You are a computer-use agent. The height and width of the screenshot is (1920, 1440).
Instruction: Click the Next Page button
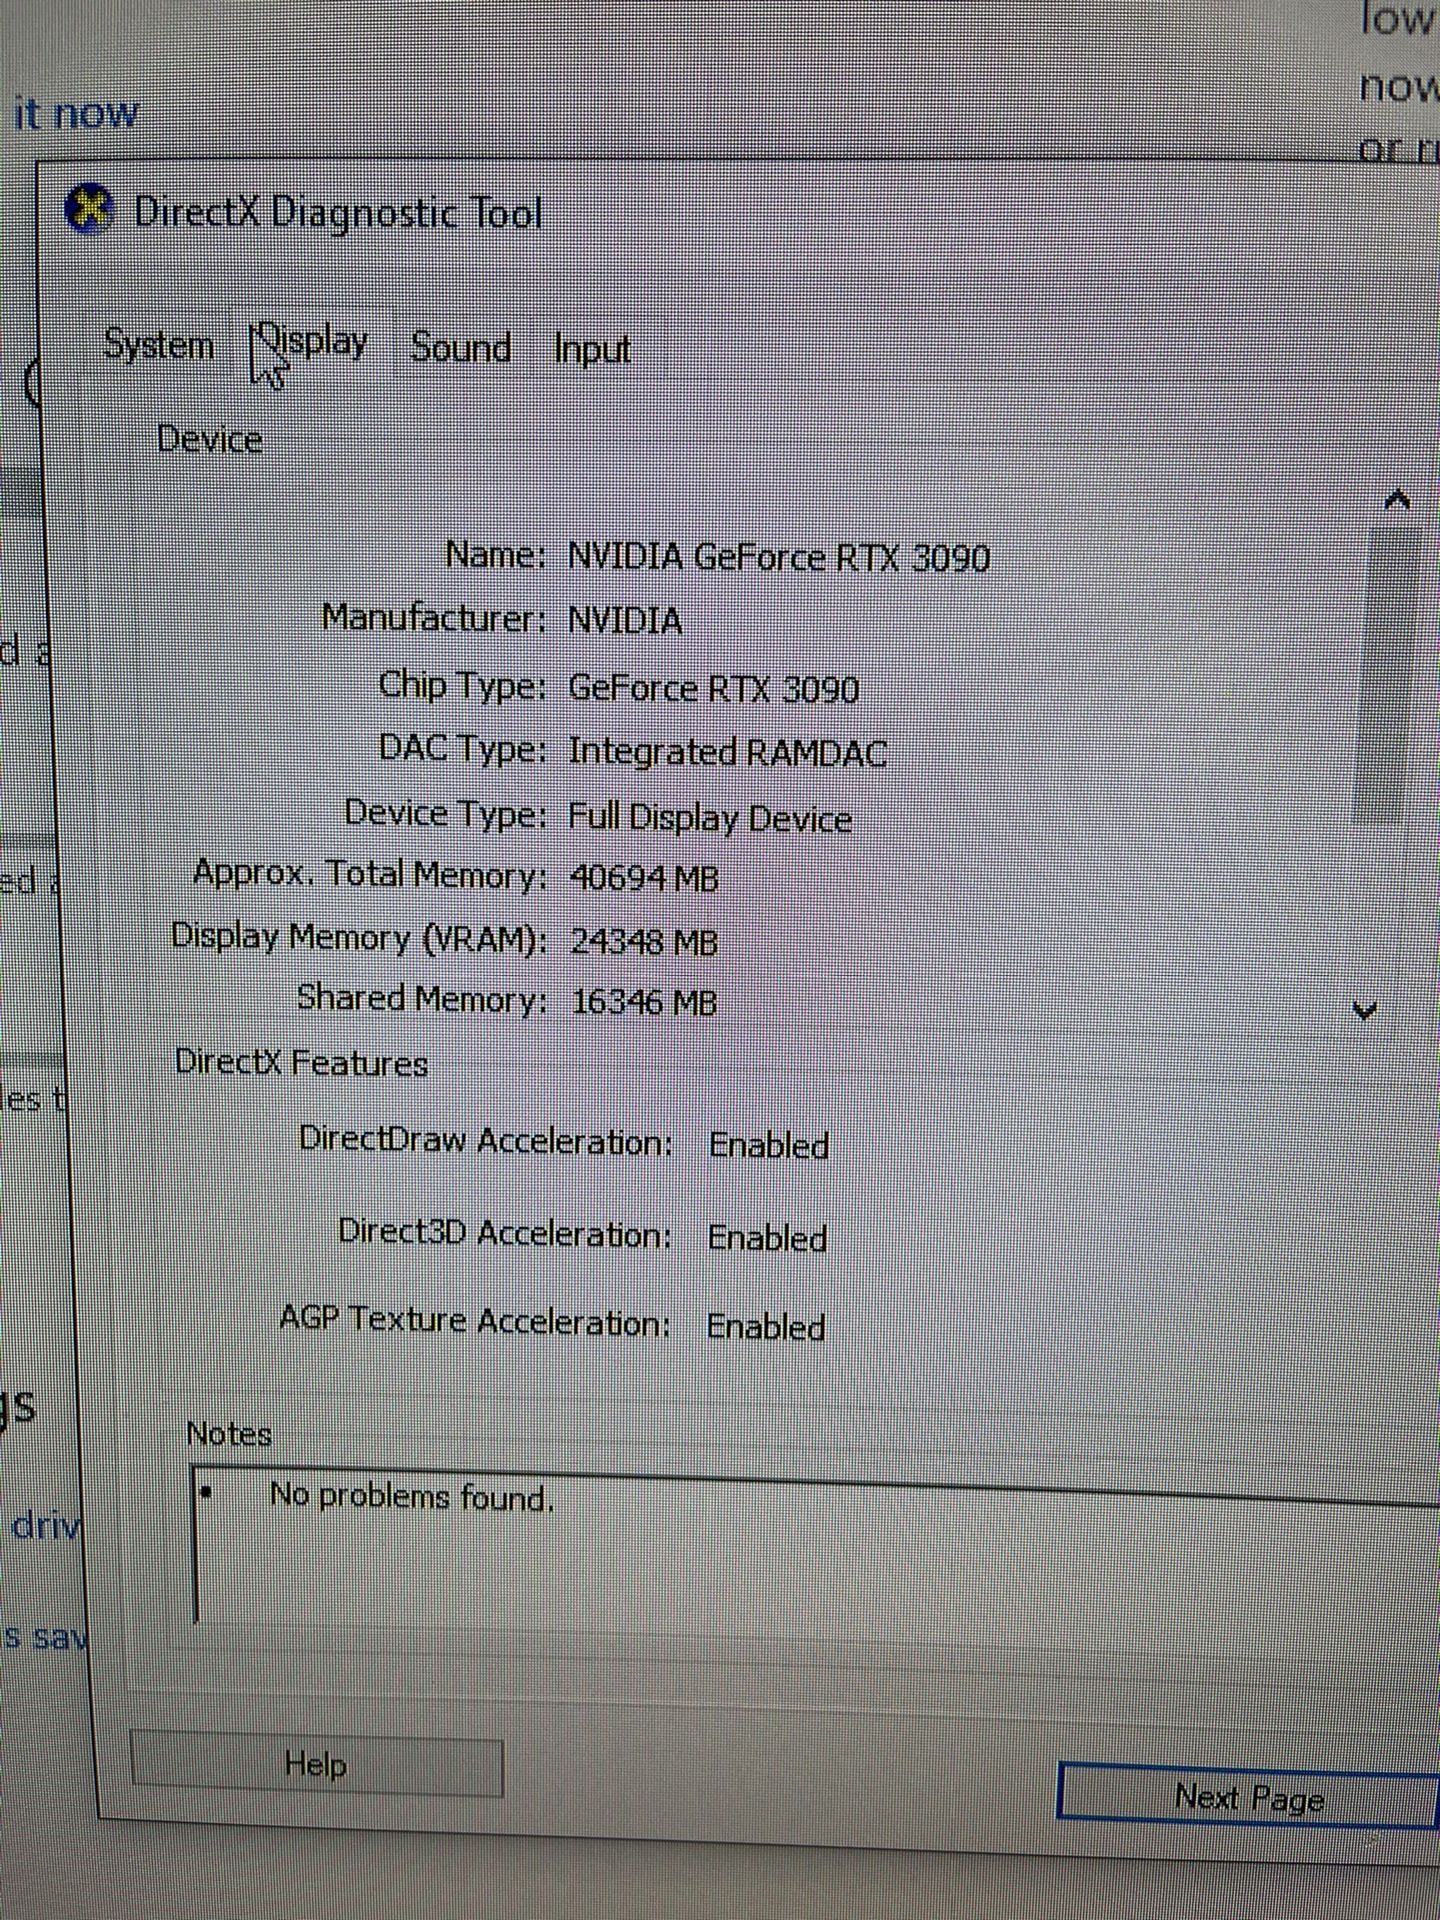(1249, 1797)
